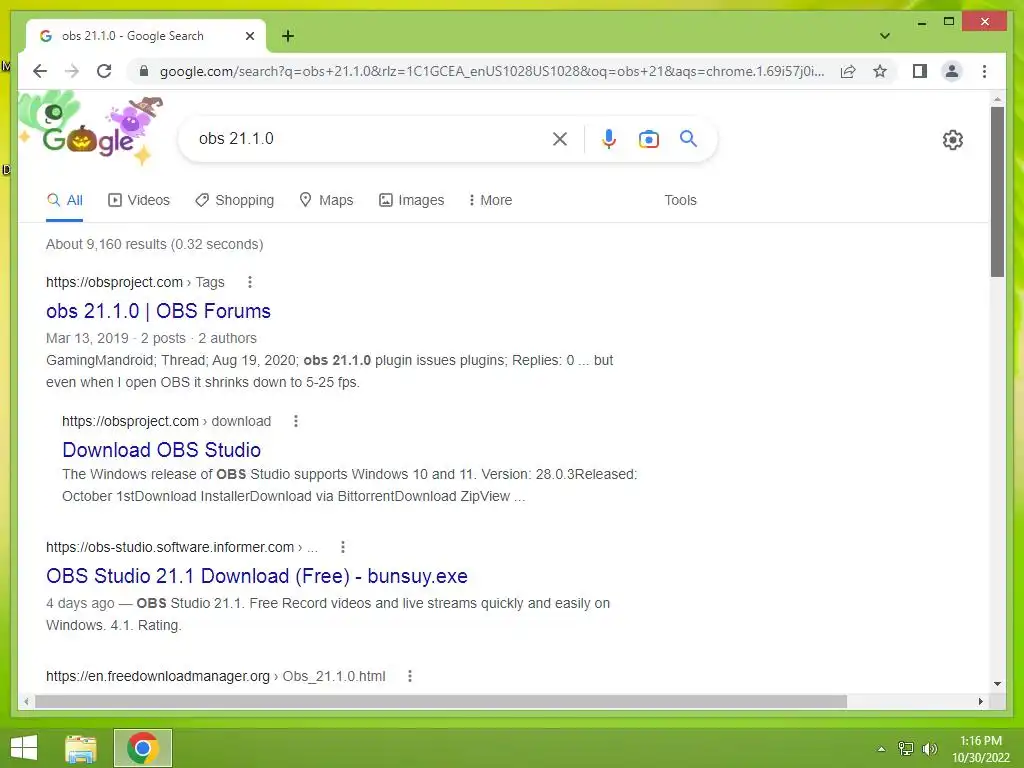Open the Windows Start menu

(x=24, y=748)
